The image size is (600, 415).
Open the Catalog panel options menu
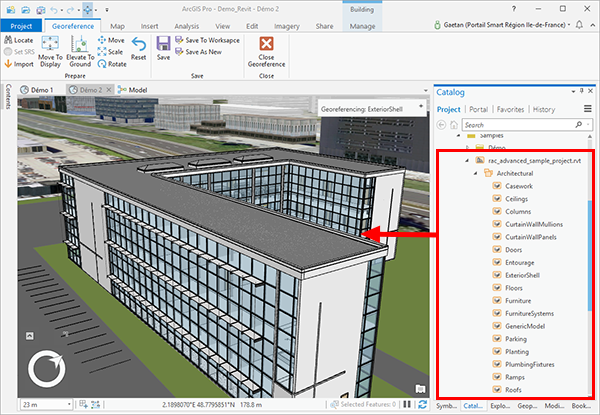pyautogui.click(x=588, y=109)
